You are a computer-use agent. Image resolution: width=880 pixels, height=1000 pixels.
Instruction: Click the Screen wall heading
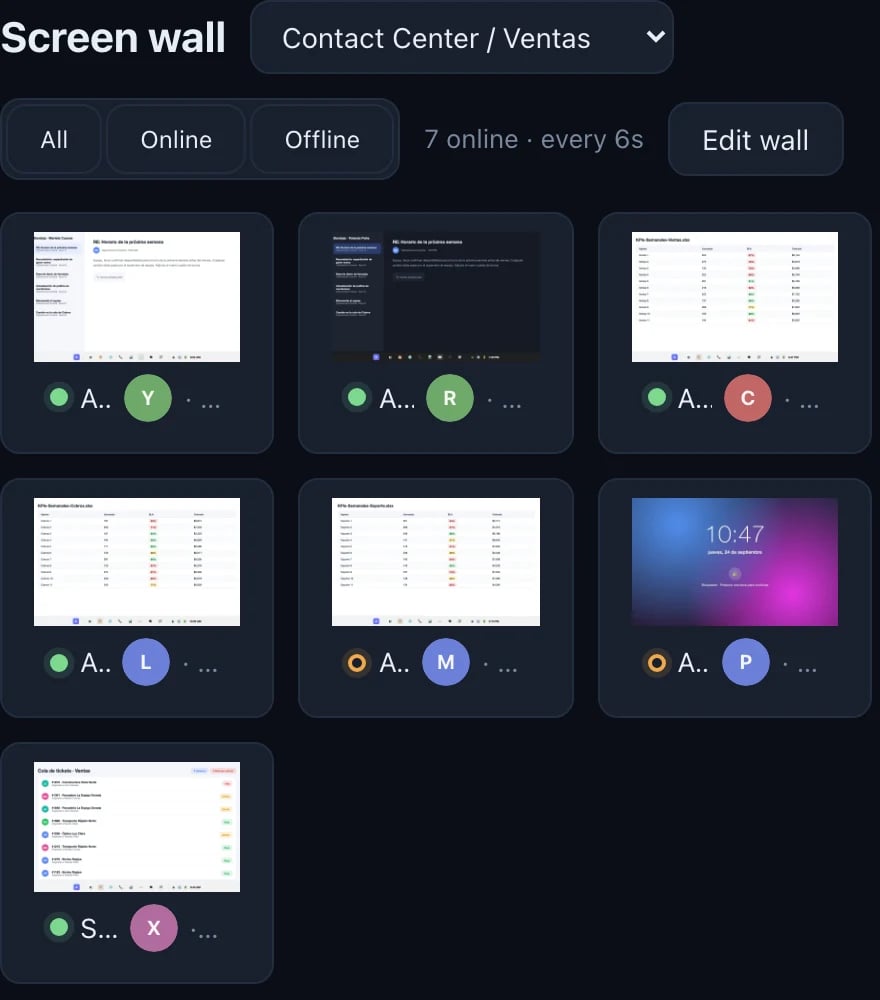[x=114, y=37]
